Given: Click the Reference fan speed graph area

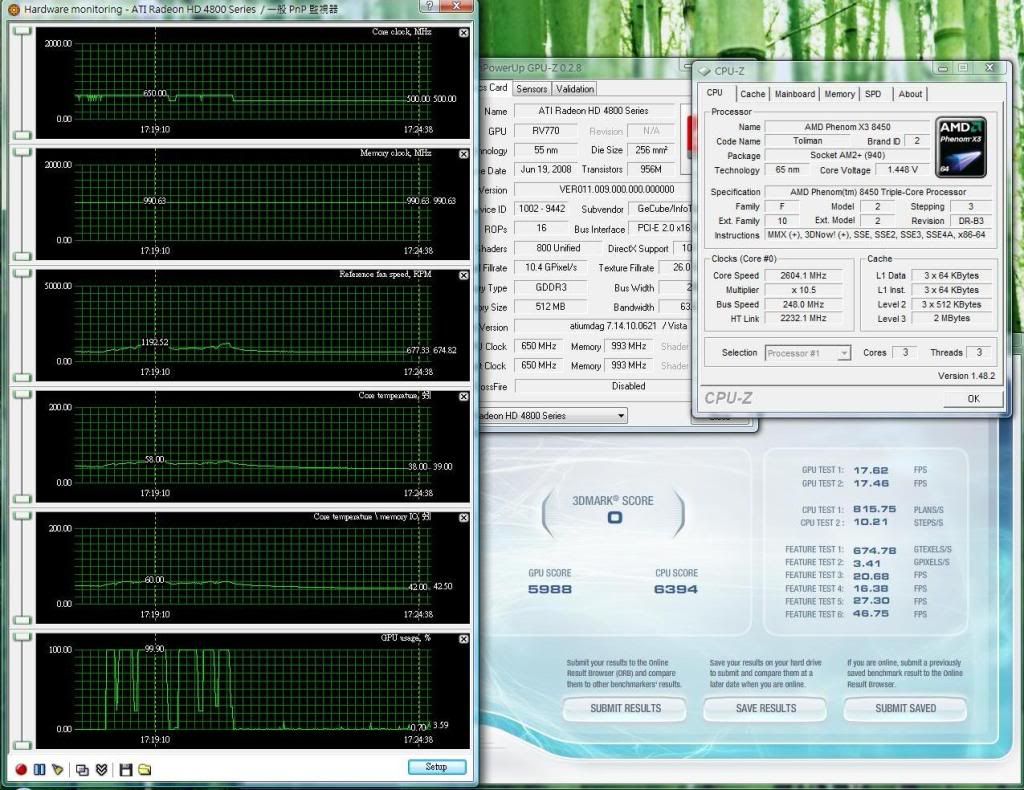Looking at the screenshot, I should tap(253, 323).
